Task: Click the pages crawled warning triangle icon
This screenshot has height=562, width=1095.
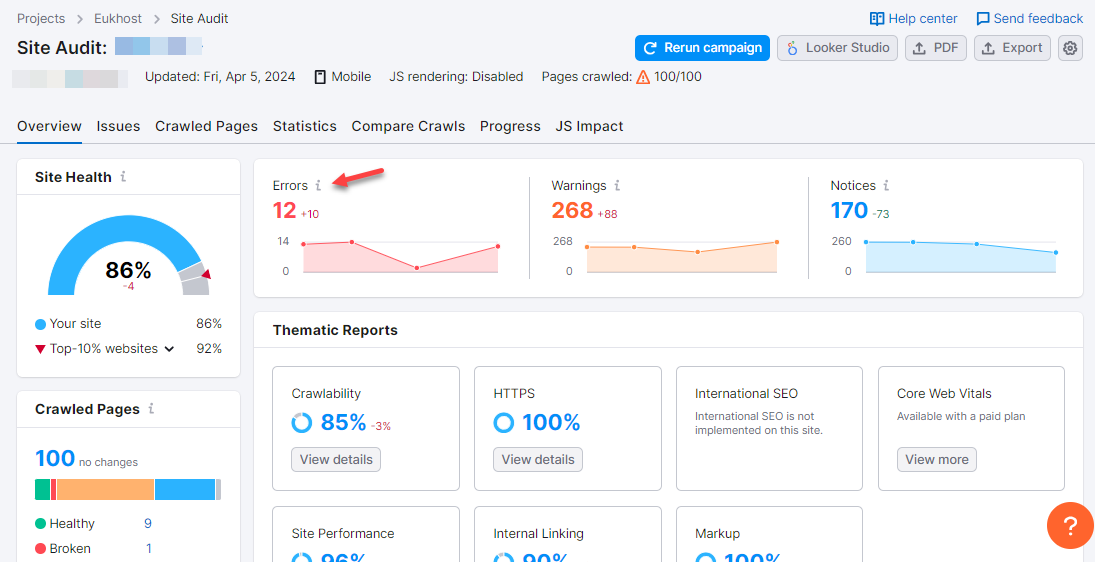Action: point(643,77)
